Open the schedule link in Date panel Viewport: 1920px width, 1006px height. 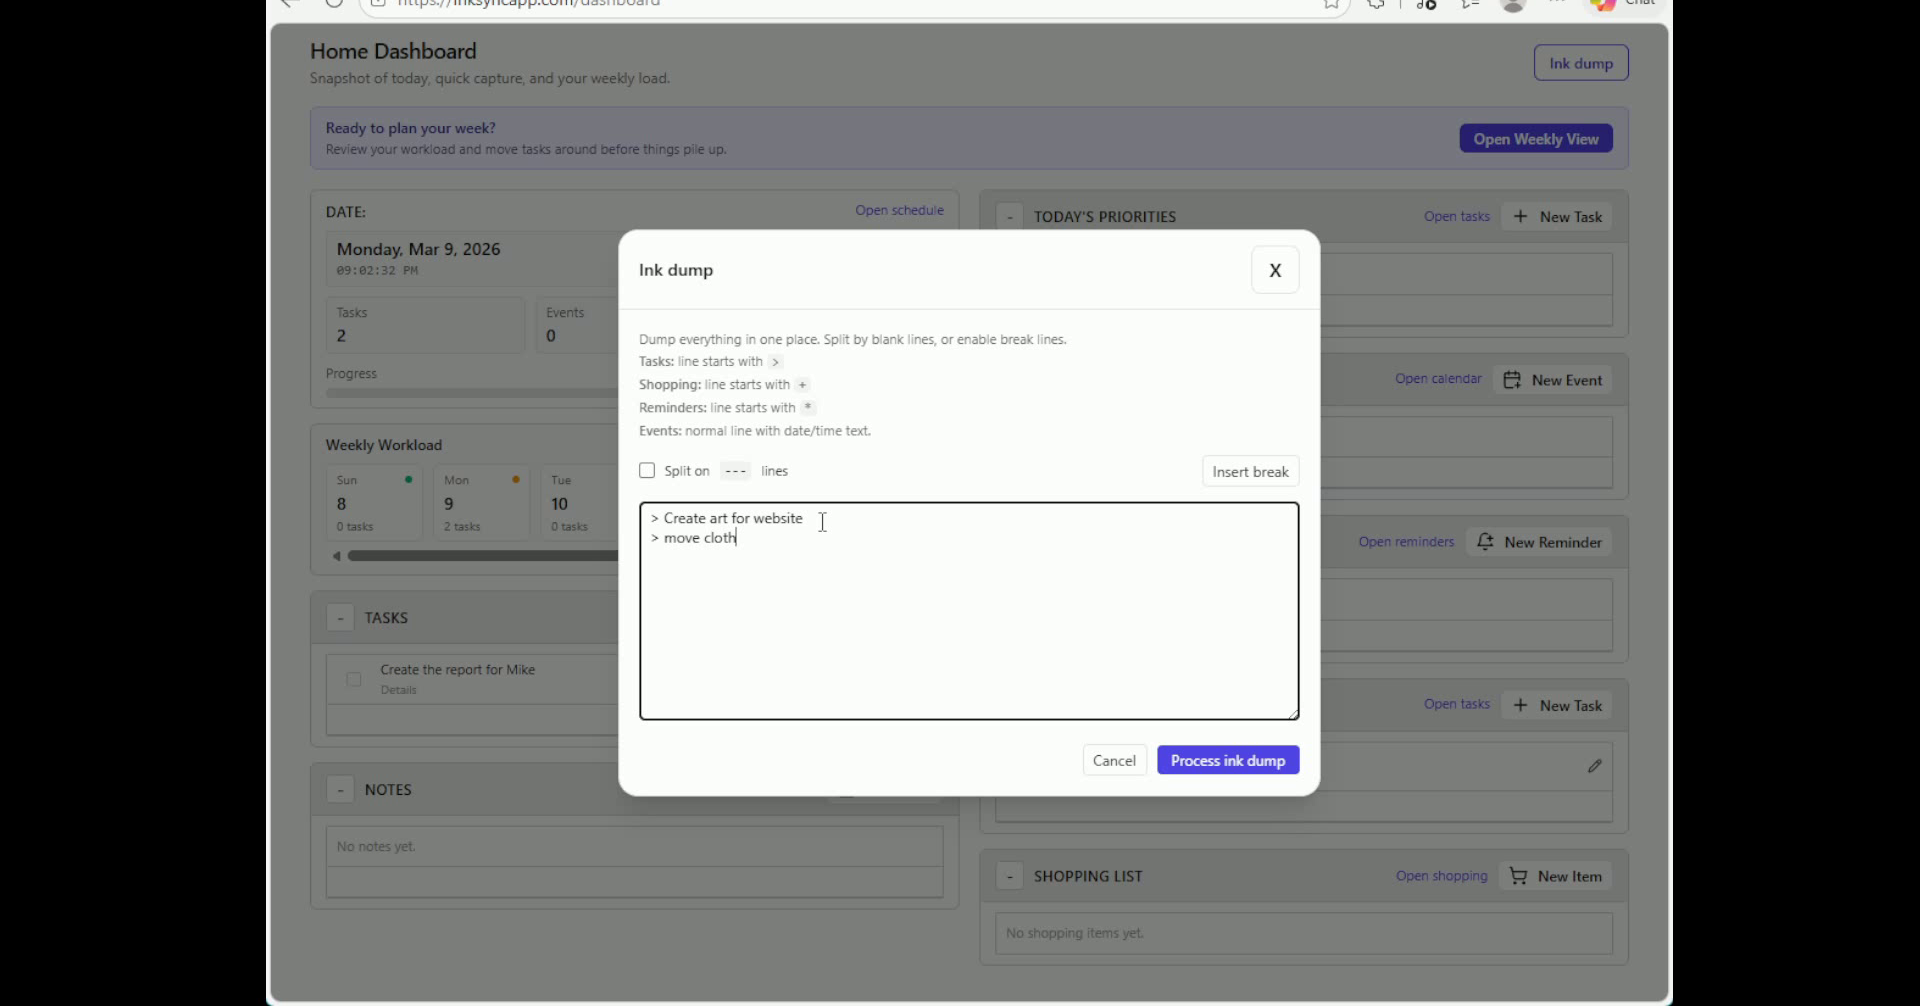click(x=898, y=210)
